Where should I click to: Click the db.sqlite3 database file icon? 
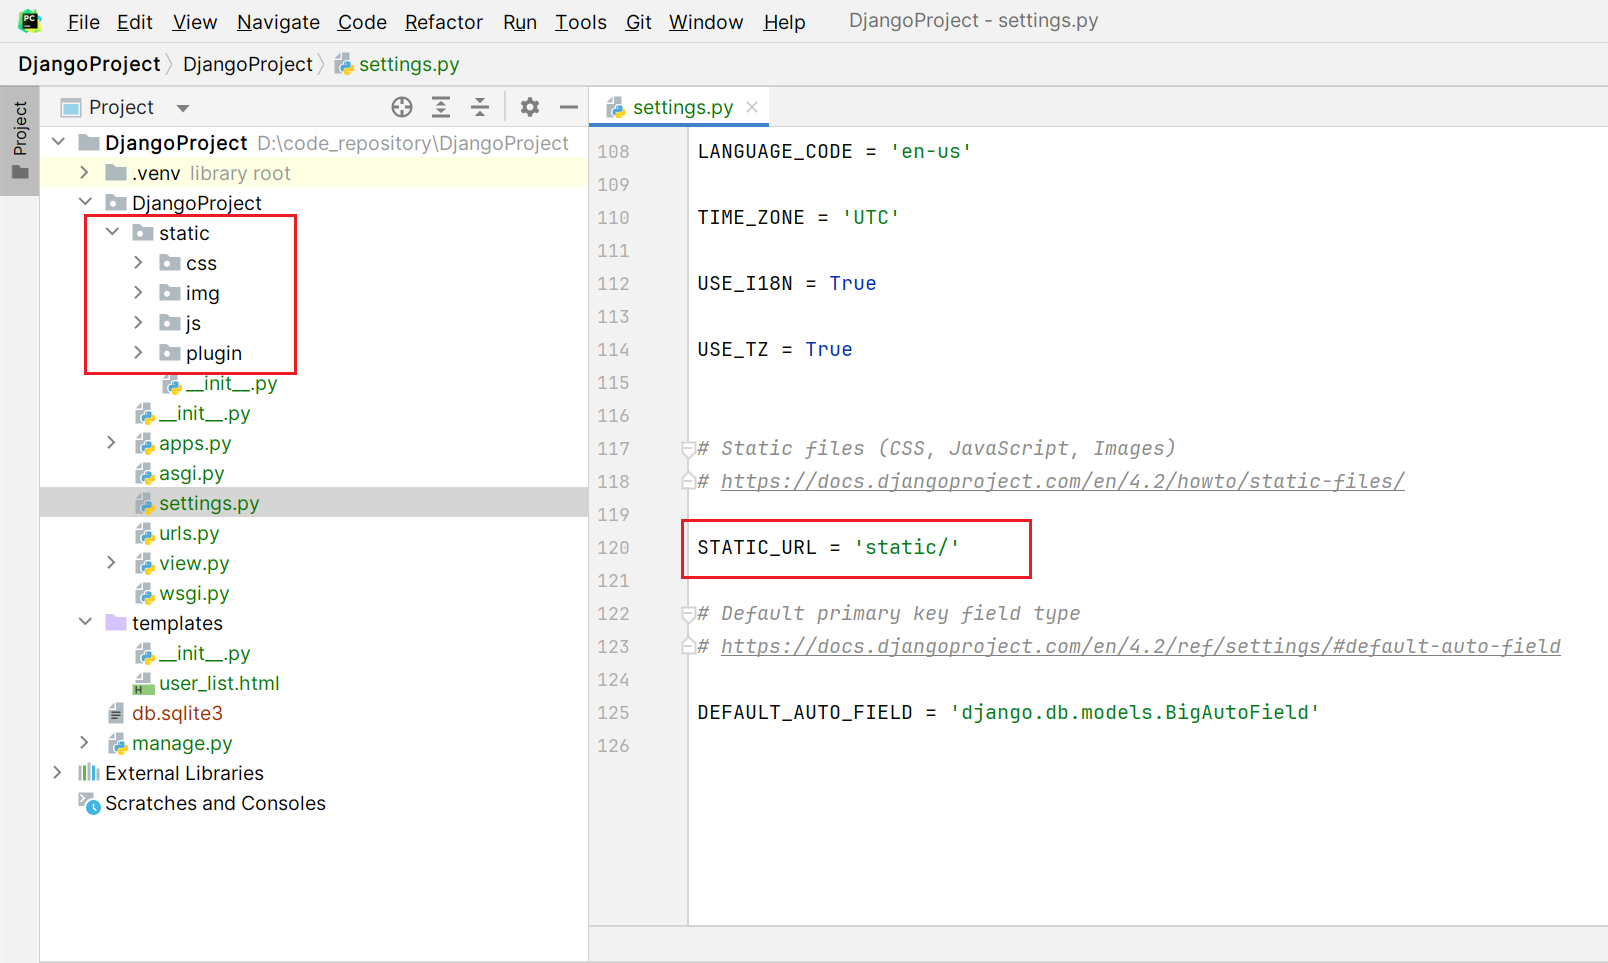(x=116, y=713)
